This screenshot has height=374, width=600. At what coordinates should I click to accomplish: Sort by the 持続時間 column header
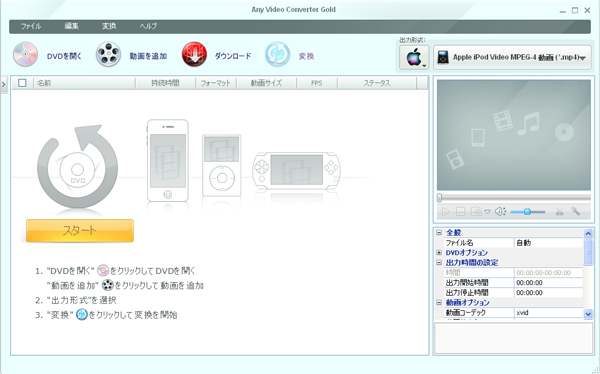(165, 83)
